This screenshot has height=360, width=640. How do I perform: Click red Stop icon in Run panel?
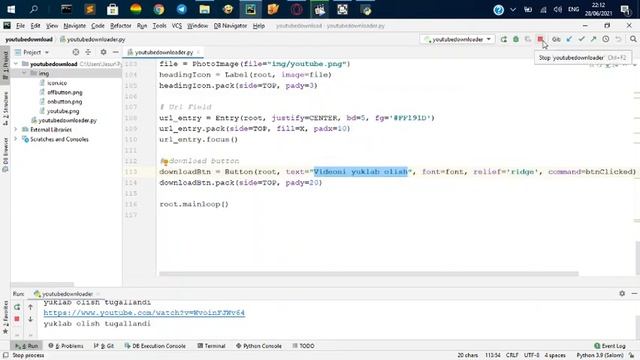pyautogui.click(x=17, y=319)
